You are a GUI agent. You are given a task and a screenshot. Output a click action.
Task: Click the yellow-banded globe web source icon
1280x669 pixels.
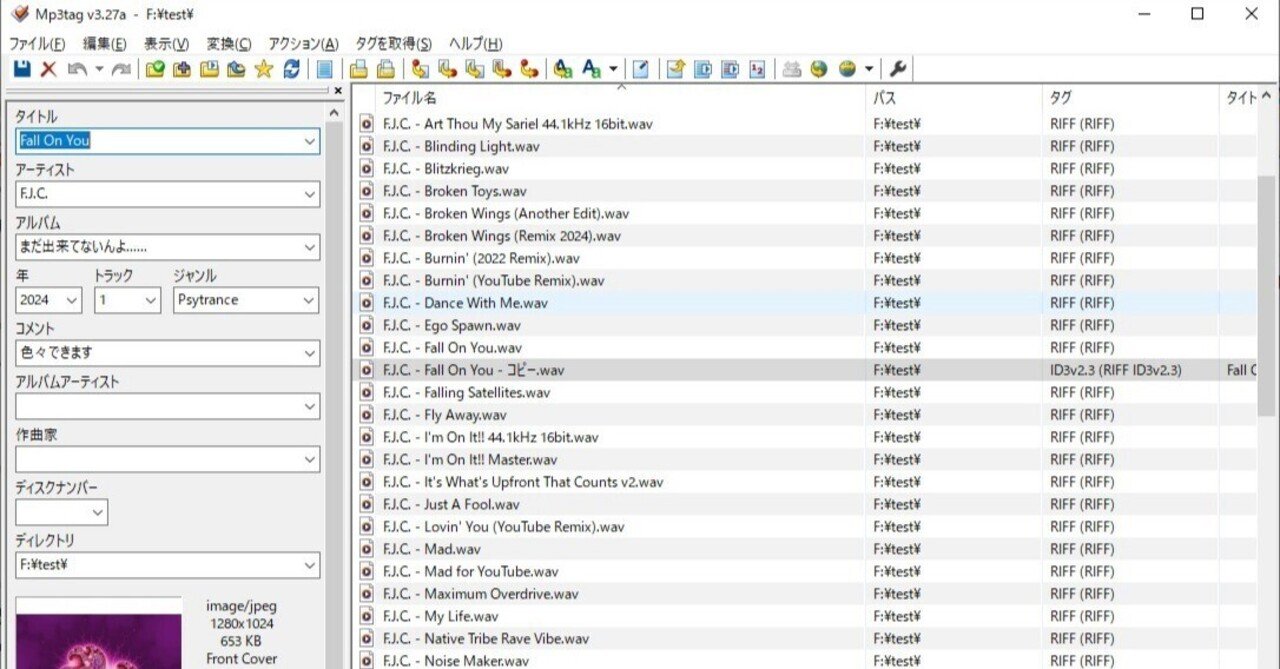tap(848, 69)
